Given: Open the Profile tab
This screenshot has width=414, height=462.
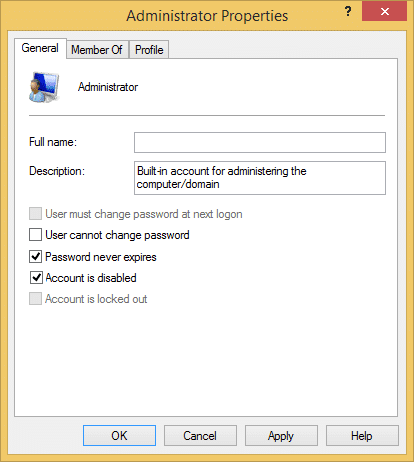Looking at the screenshot, I should point(149,50).
